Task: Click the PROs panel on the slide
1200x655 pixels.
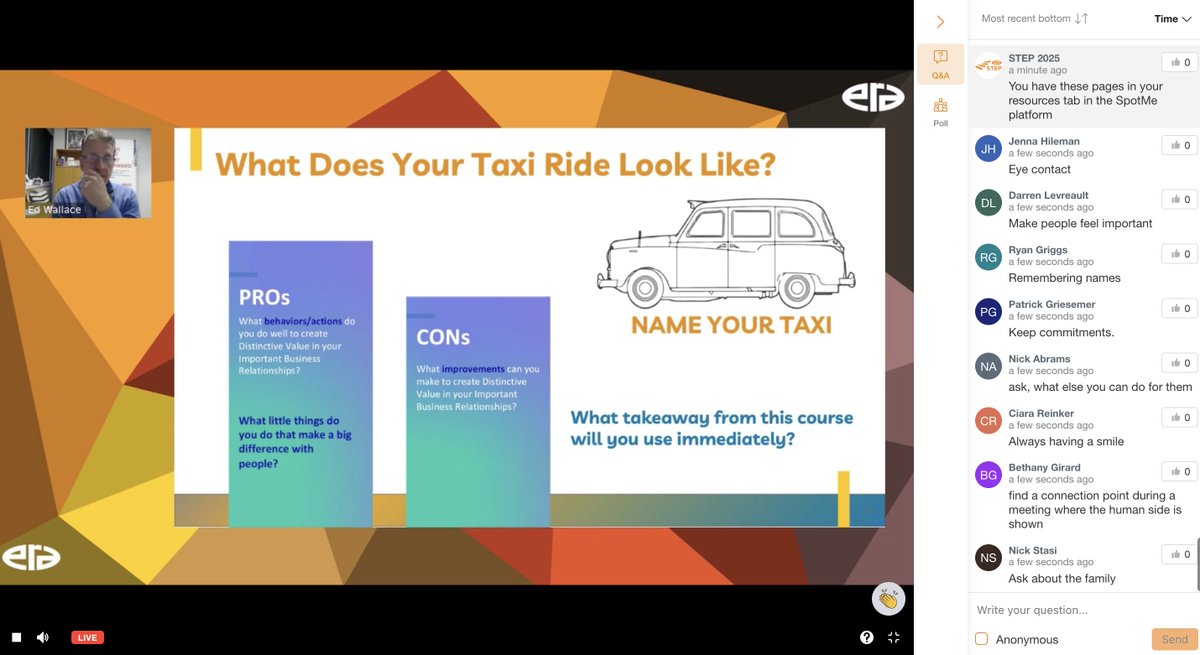Action: point(301,383)
